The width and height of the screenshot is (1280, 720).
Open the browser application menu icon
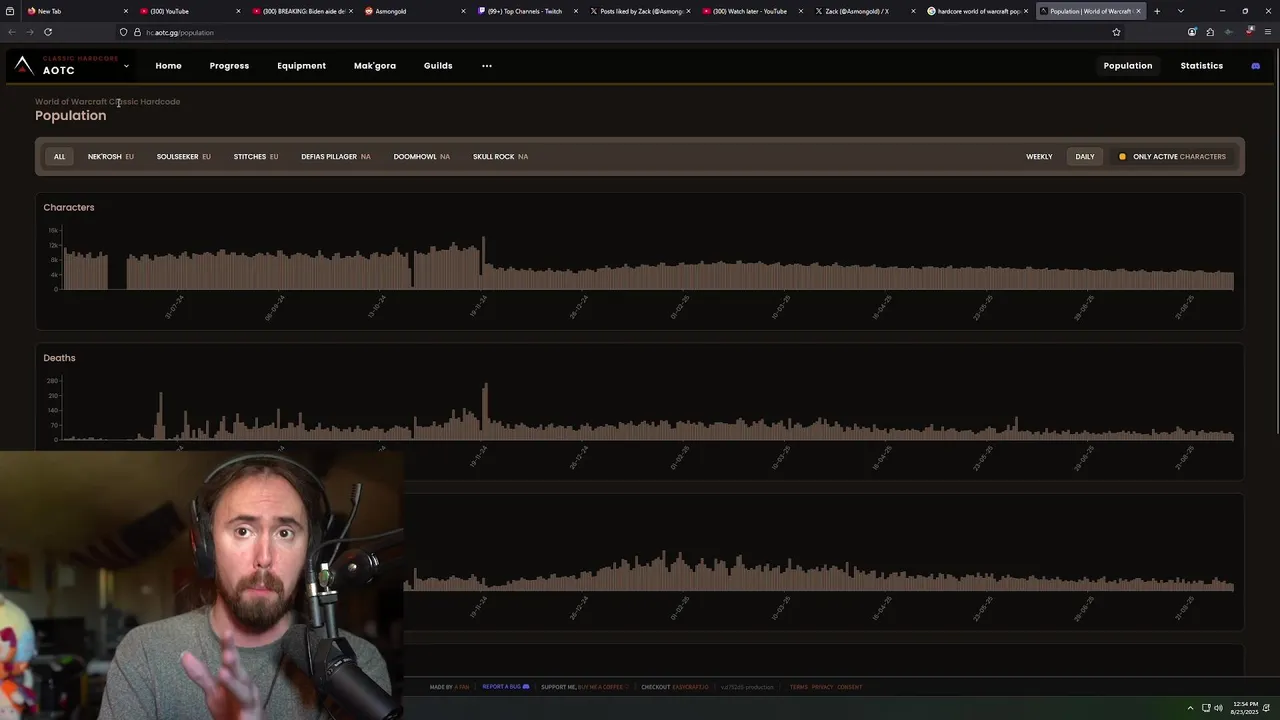pyautogui.click(x=1268, y=32)
